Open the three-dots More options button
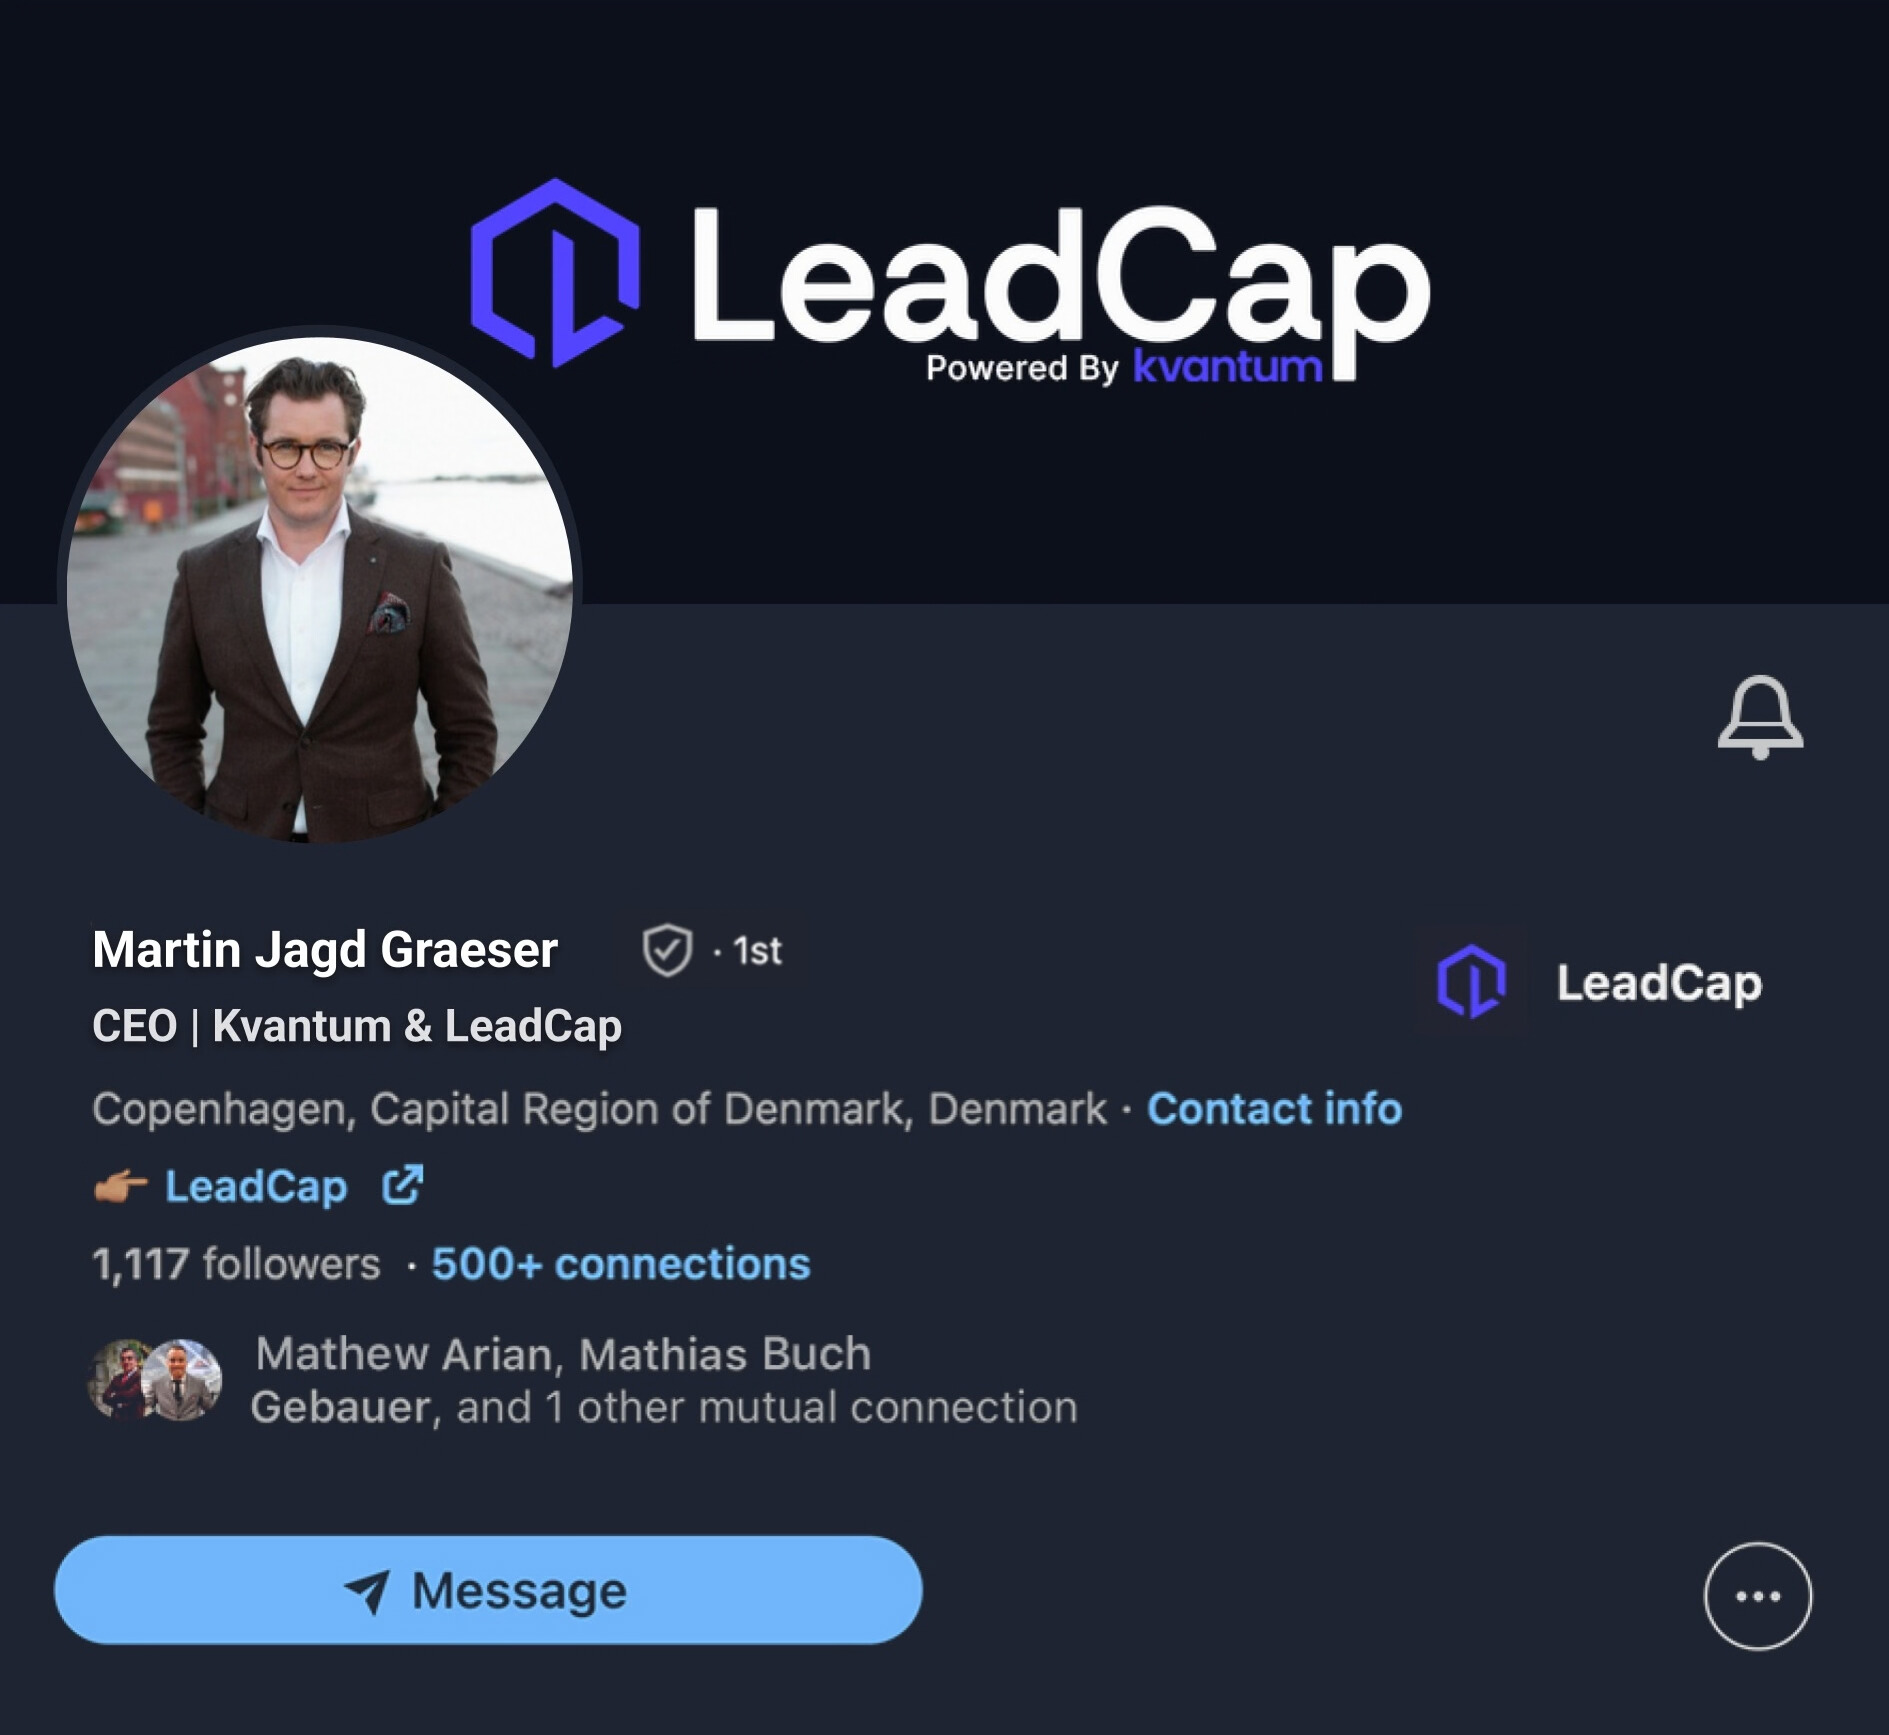 coord(1757,1596)
